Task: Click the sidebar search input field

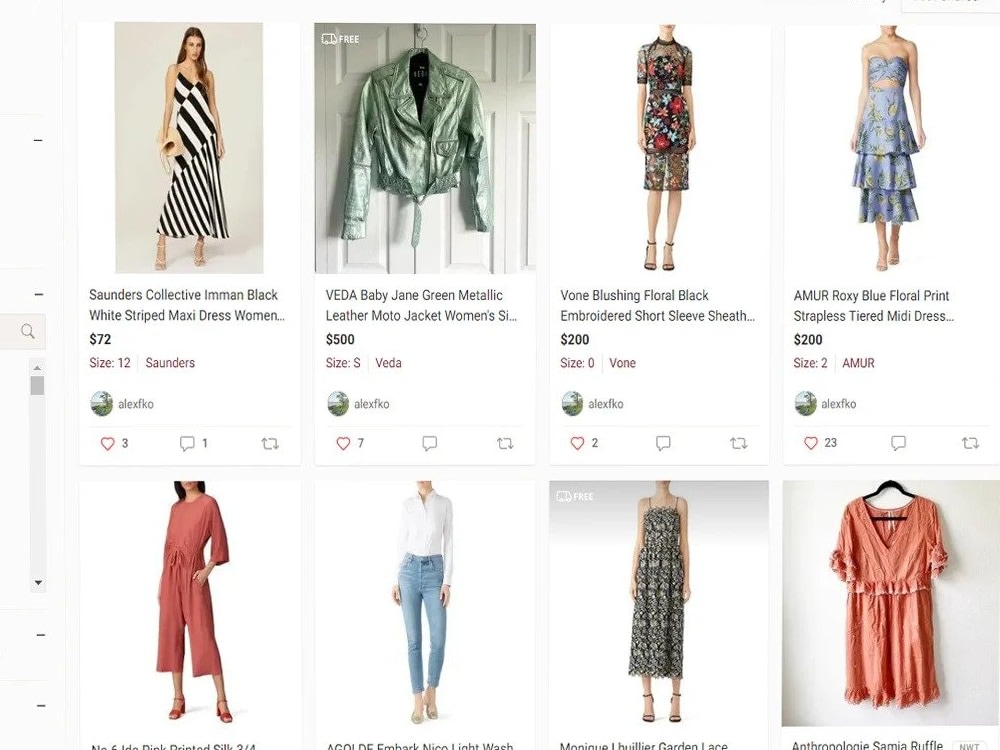Action: pyautogui.click(x=15, y=331)
